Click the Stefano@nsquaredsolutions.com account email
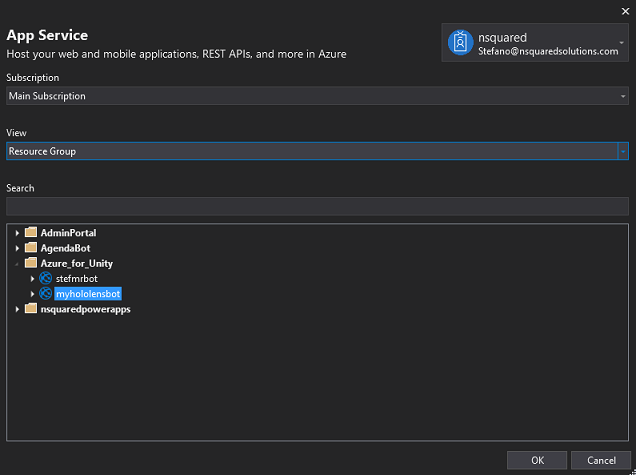This screenshot has width=636, height=475. click(x=548, y=52)
